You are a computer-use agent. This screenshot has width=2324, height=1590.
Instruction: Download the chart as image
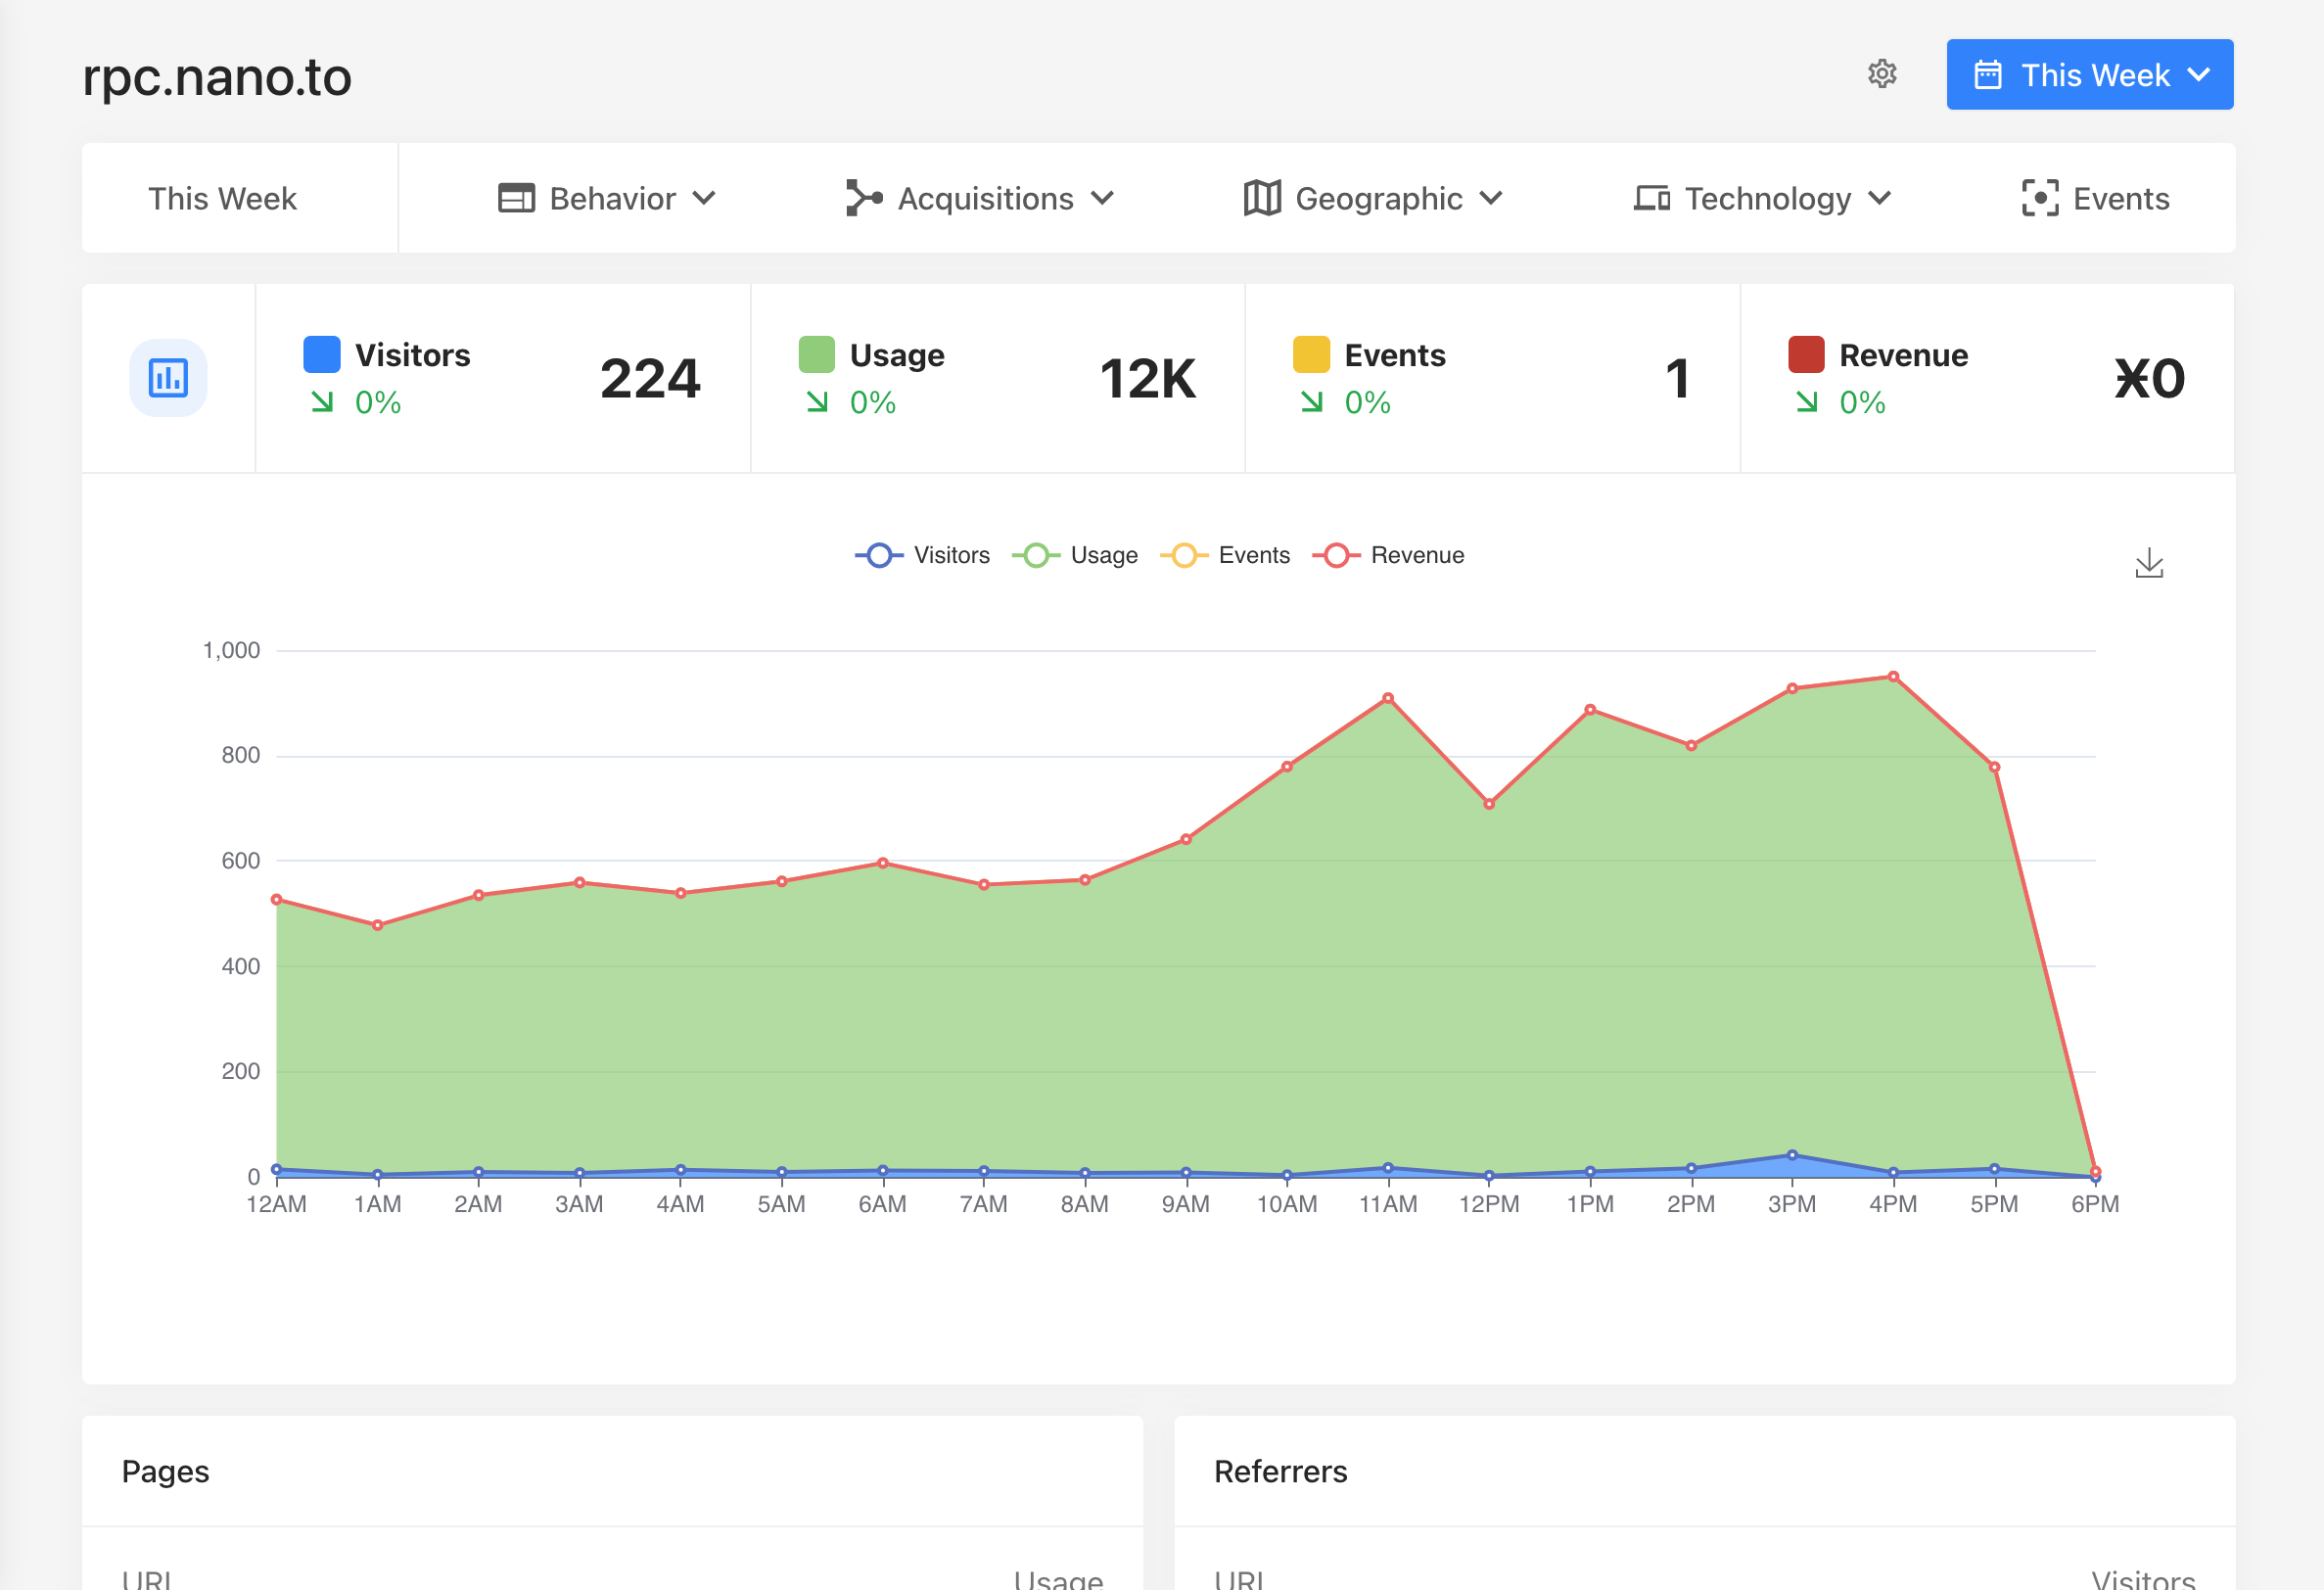[x=2148, y=564]
